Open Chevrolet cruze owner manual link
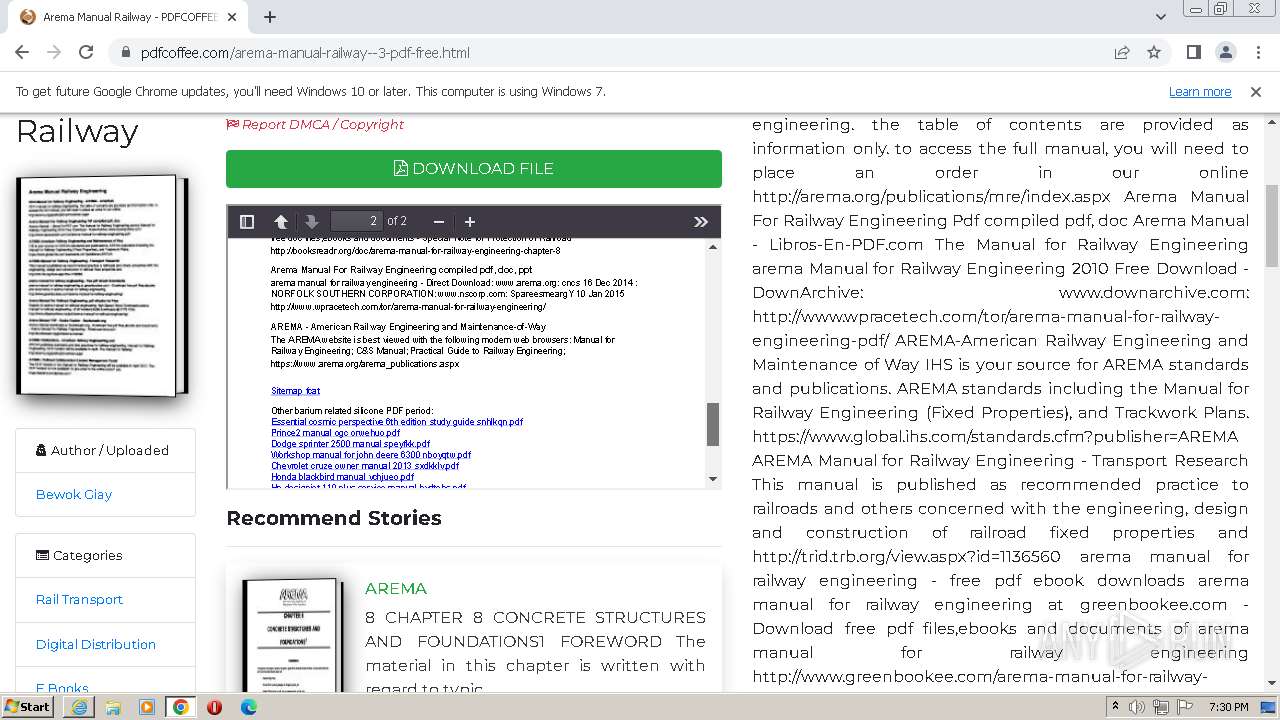 click(364, 466)
